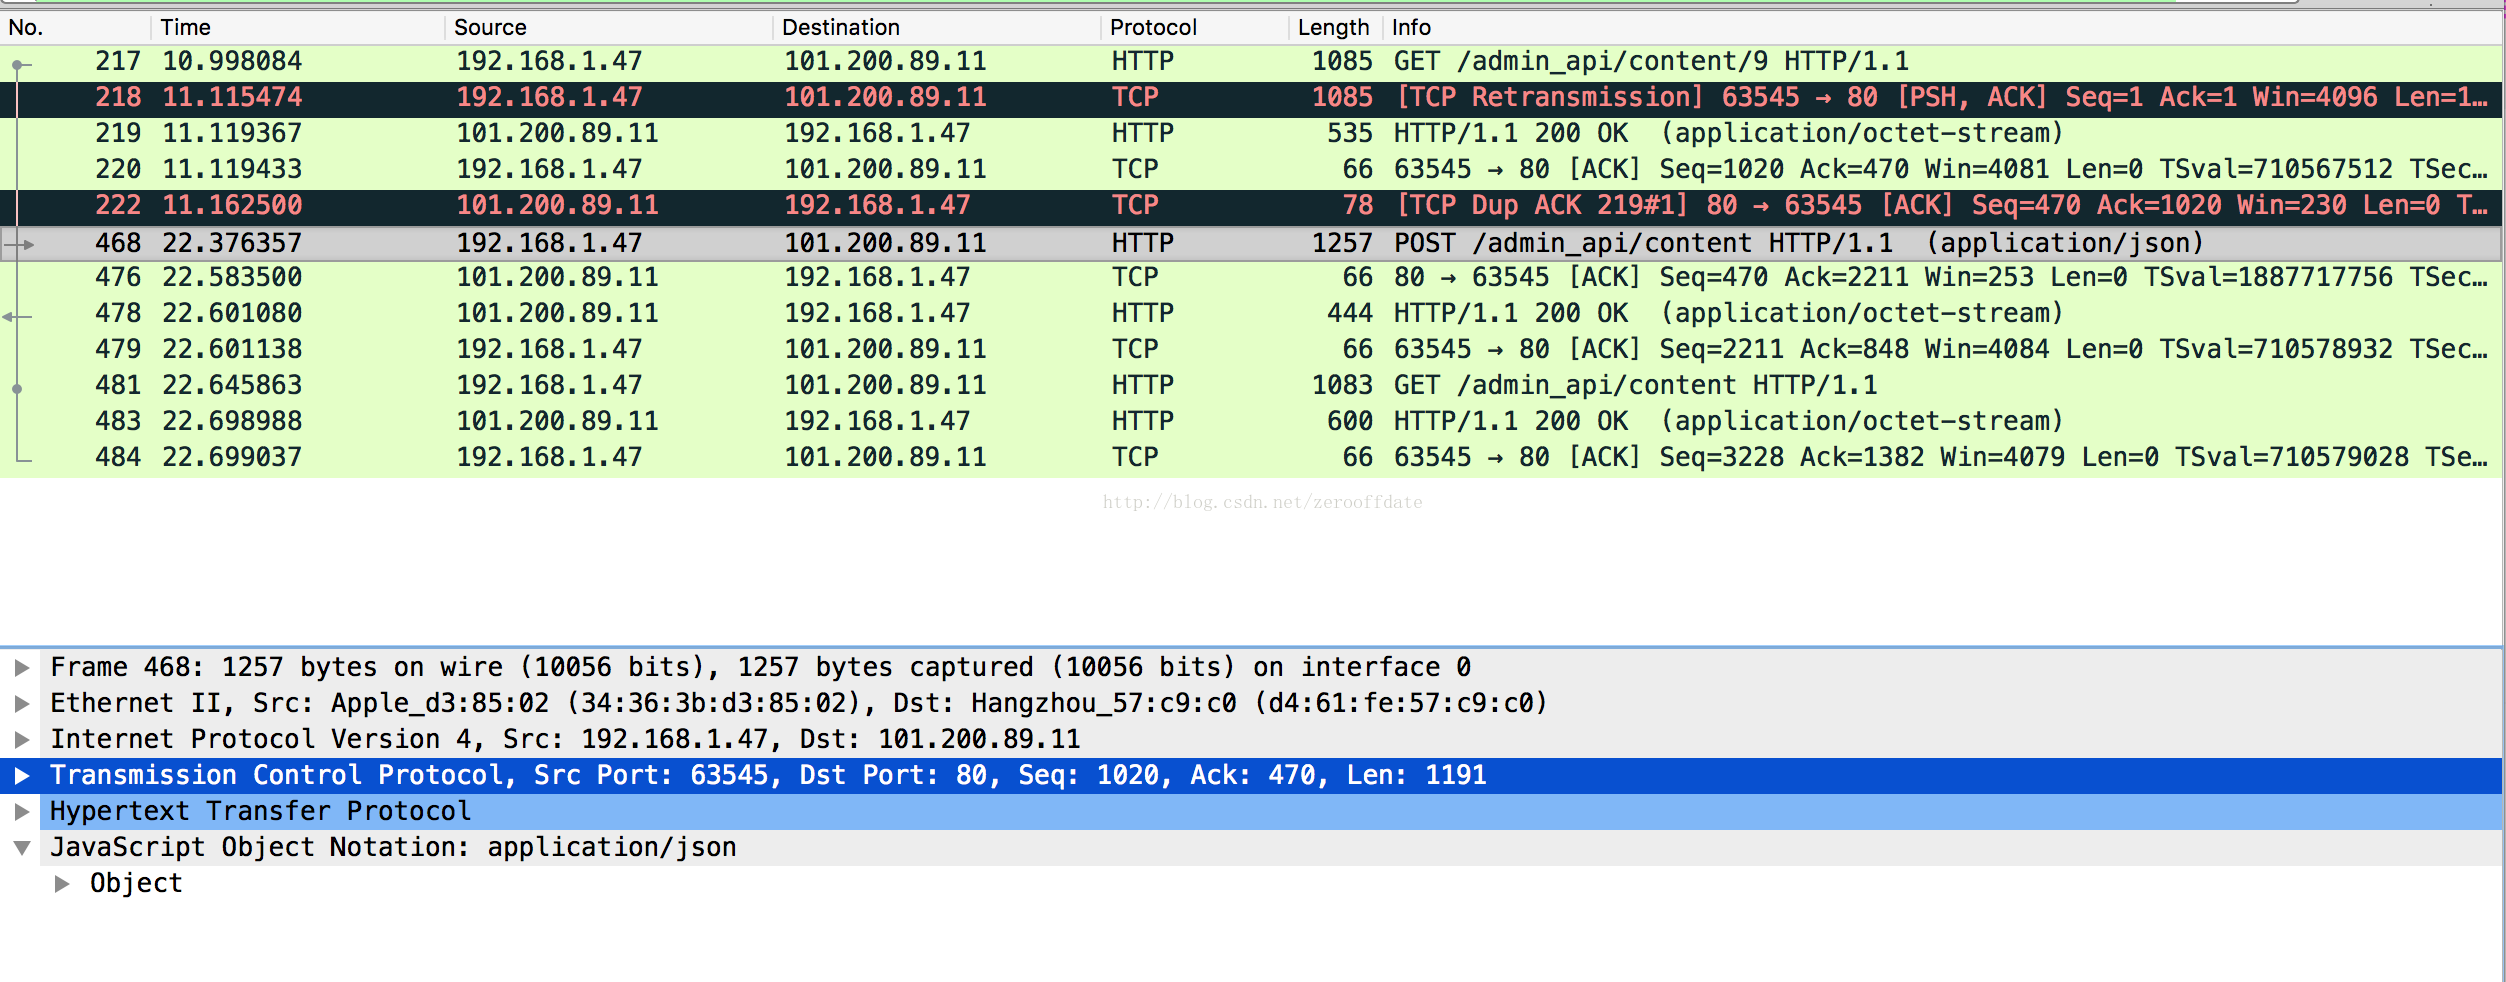Select packet 476 ACK Seq=470 row
2506x982 pixels.
1251,278
